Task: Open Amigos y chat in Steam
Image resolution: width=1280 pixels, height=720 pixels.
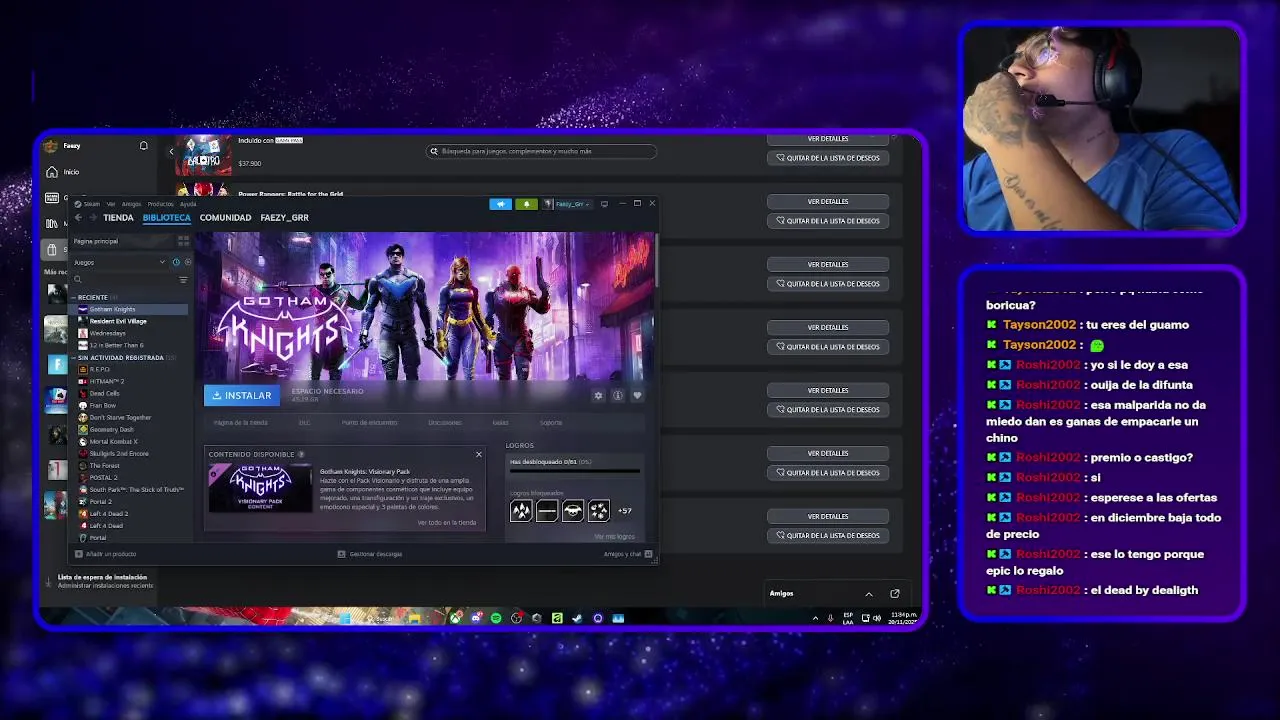Action: point(628,554)
